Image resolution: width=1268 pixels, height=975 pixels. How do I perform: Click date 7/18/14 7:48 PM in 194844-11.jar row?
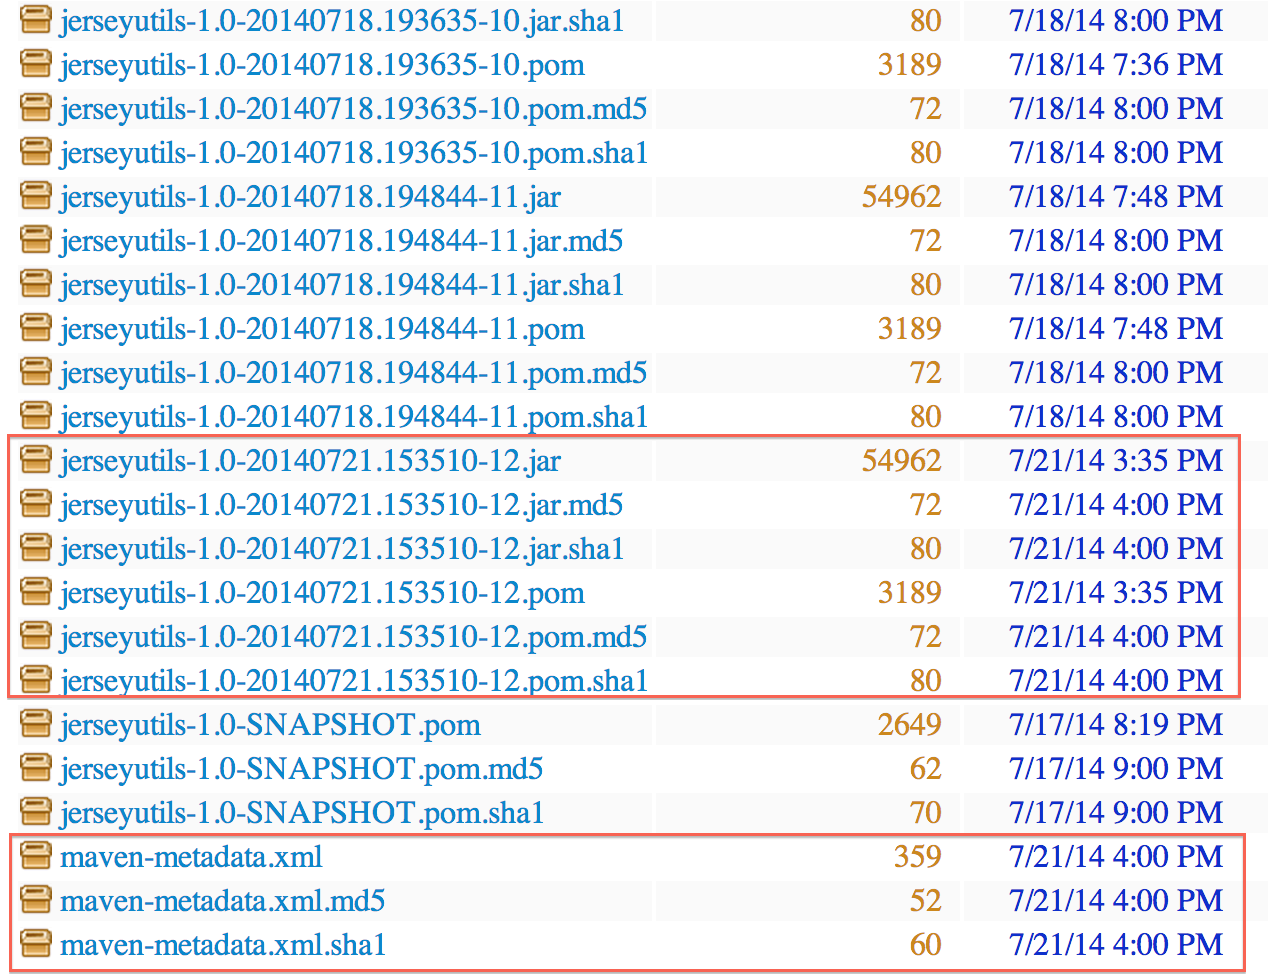click(x=1116, y=197)
